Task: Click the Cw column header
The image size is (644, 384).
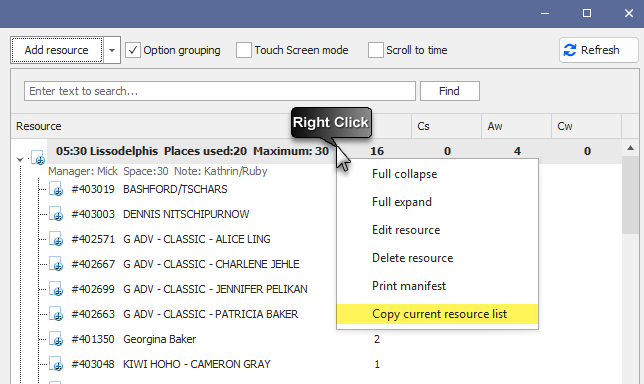Action: click(586, 126)
